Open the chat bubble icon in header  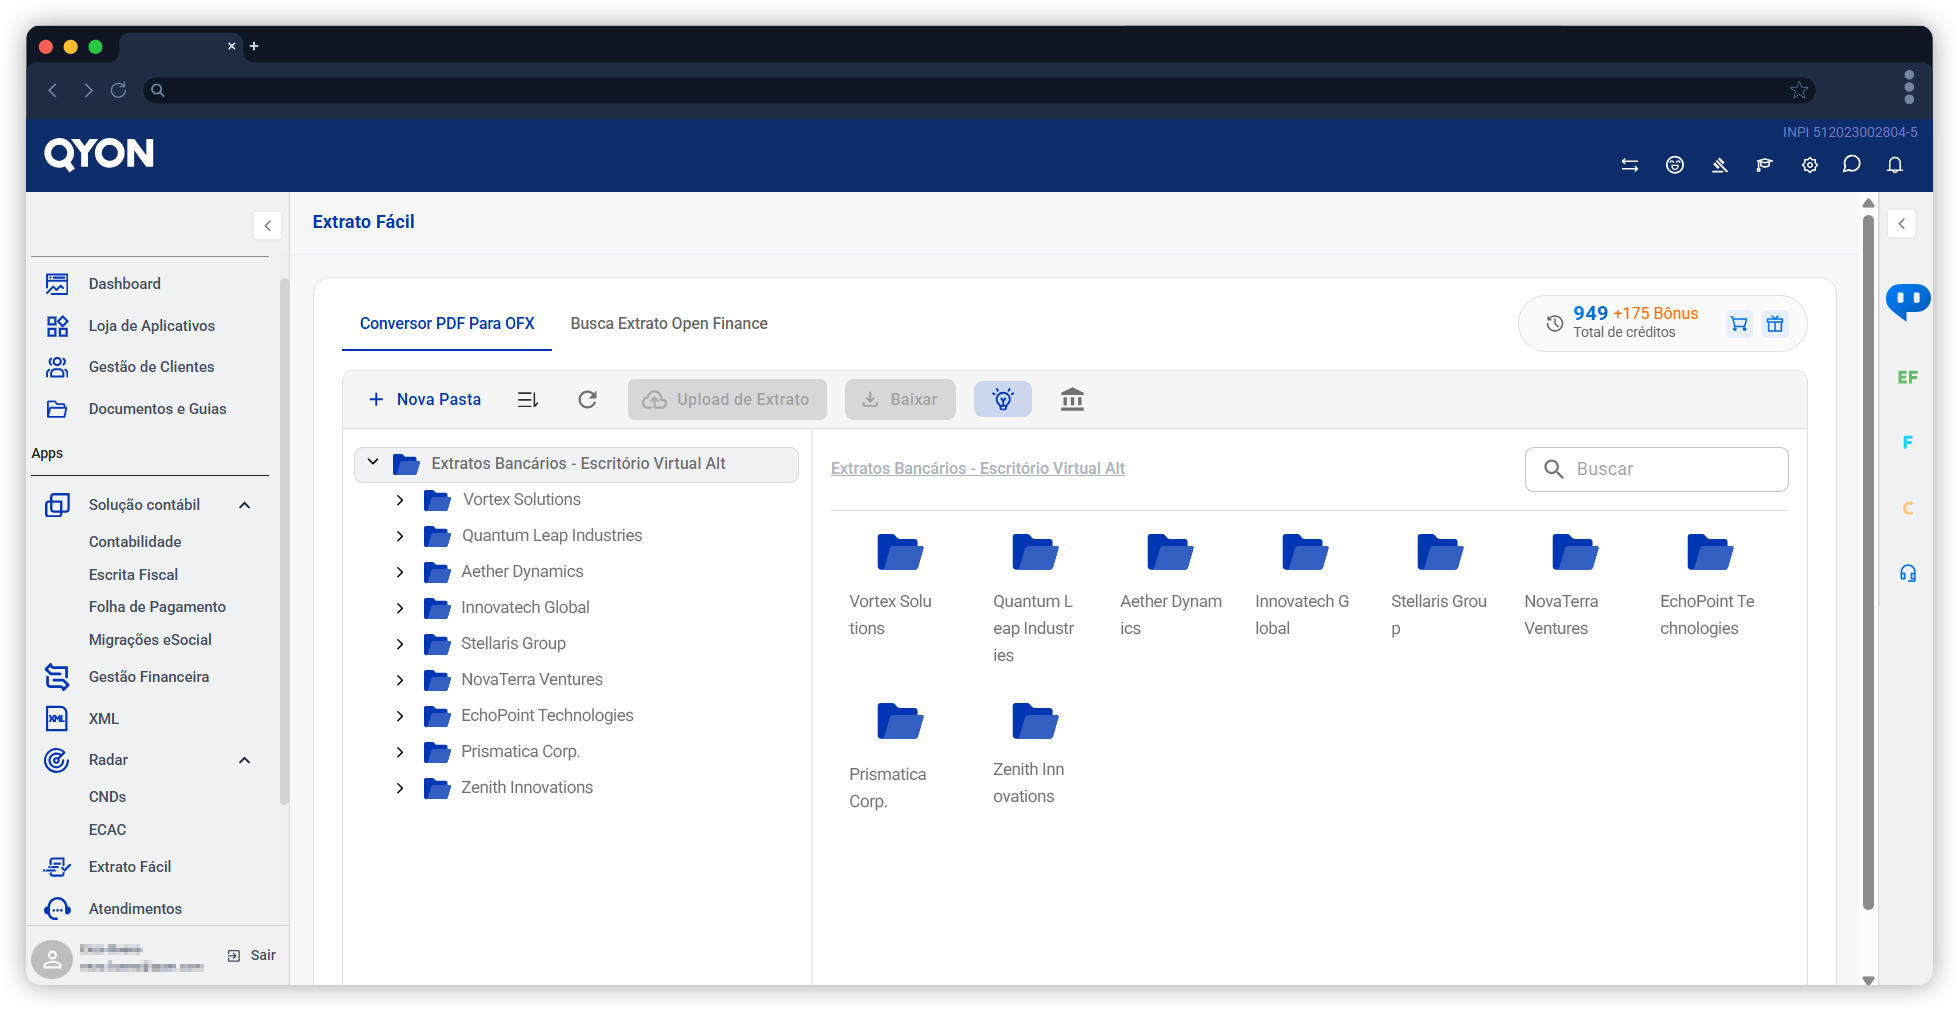tap(1851, 165)
